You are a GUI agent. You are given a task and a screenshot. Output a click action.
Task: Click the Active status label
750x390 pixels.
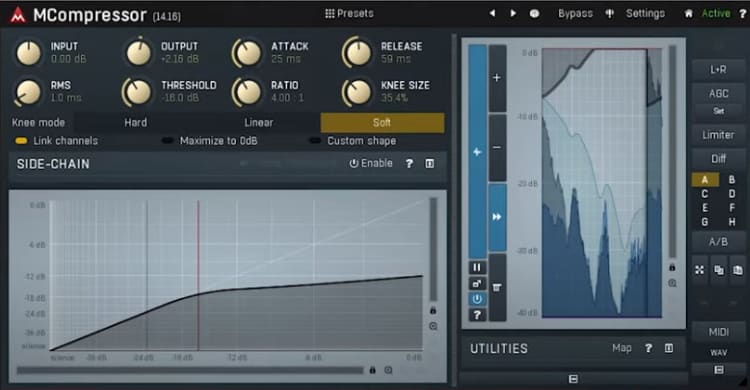coord(716,13)
